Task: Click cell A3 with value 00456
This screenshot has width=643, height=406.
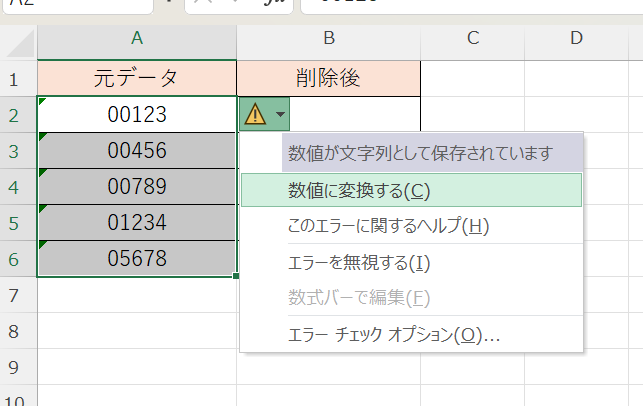Action: 137,151
